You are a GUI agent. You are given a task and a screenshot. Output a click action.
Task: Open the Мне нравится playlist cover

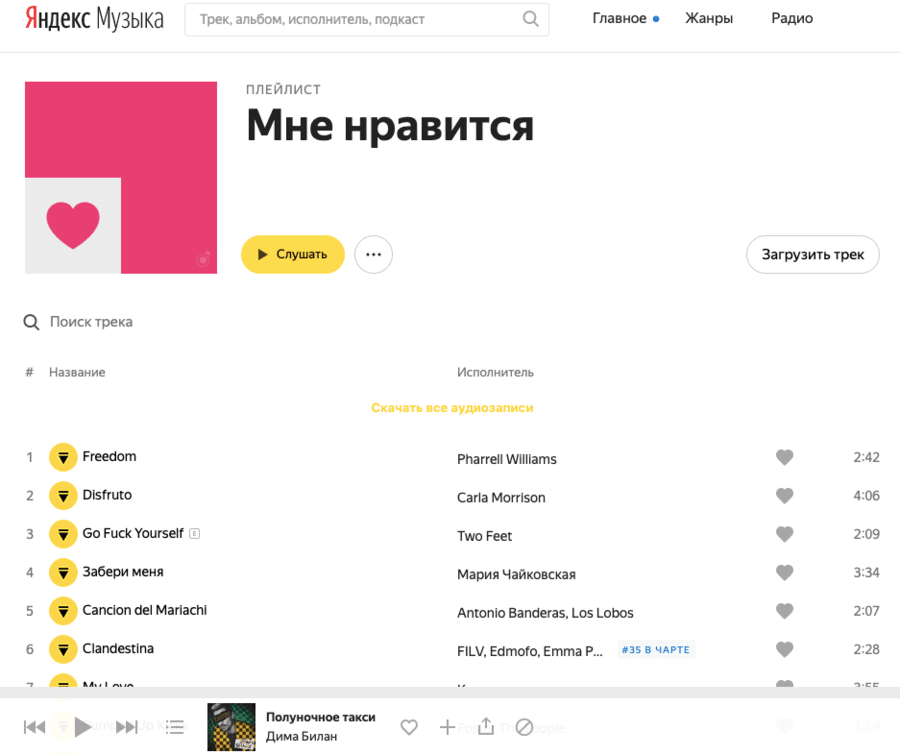121,177
